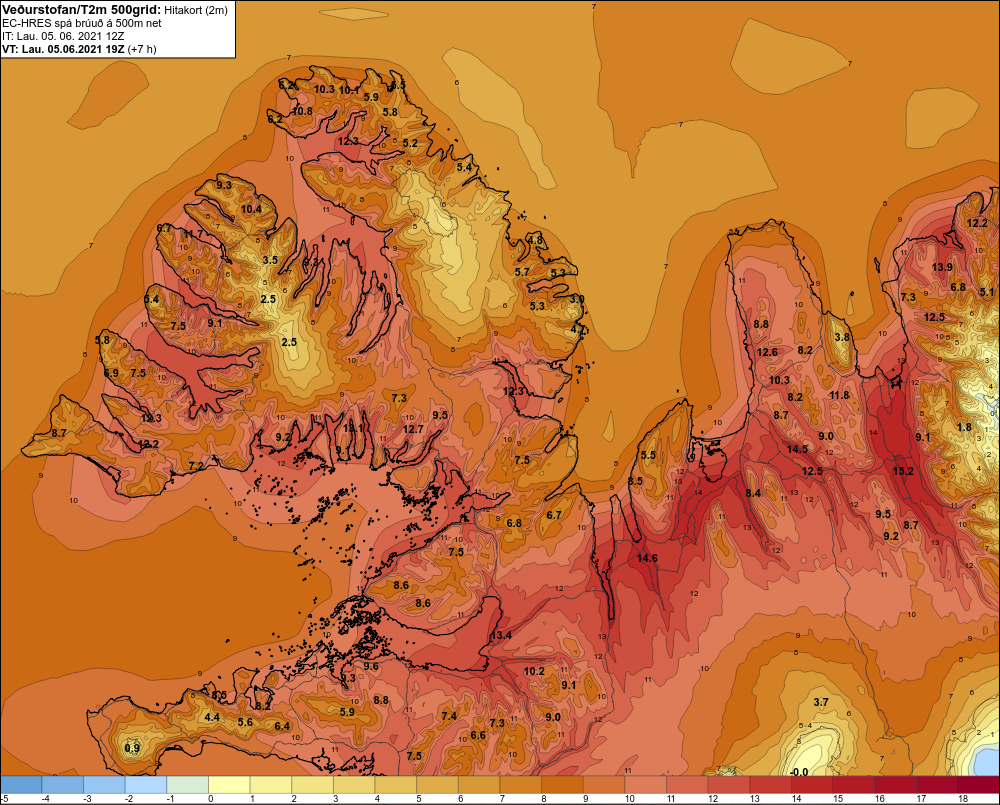Click the temperature value 10.2

coord(534,671)
